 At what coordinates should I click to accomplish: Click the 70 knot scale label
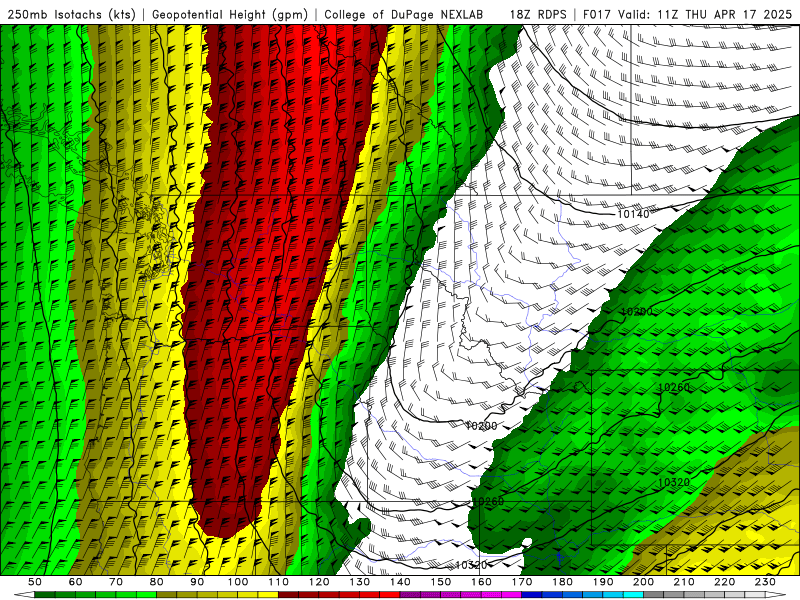click(x=116, y=582)
